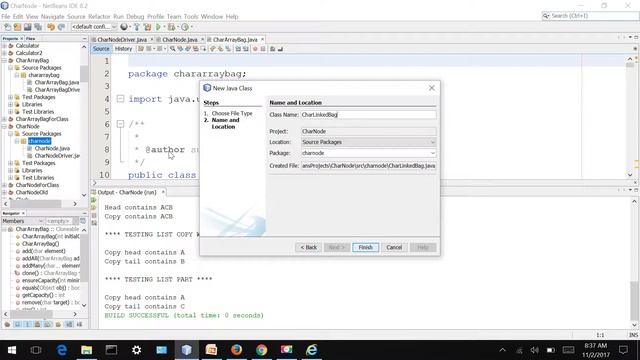Open the Run dropdown arrow in toolbar
This screenshot has width=640, height=360.
[164, 27]
